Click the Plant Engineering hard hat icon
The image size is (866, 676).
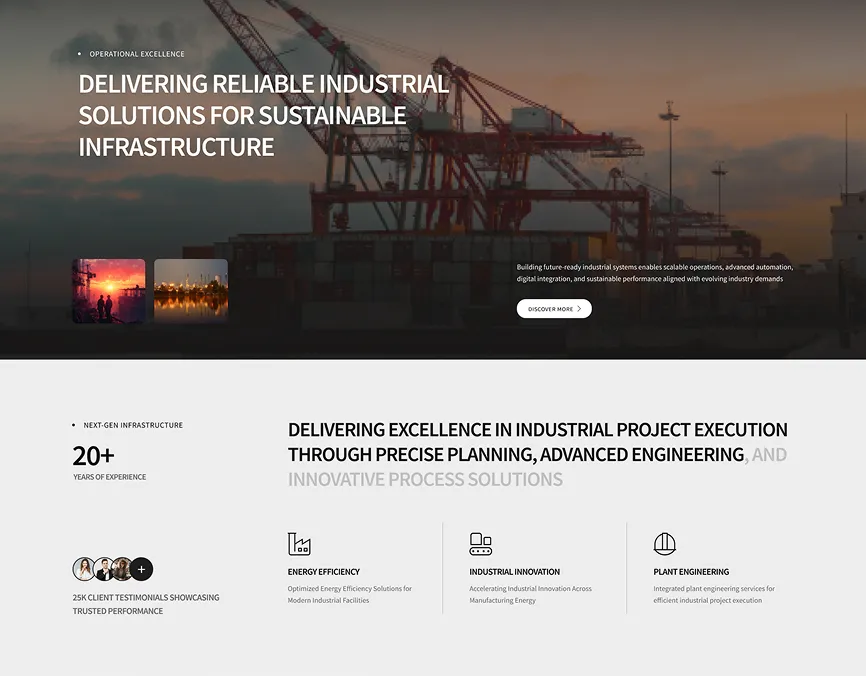tap(664, 544)
